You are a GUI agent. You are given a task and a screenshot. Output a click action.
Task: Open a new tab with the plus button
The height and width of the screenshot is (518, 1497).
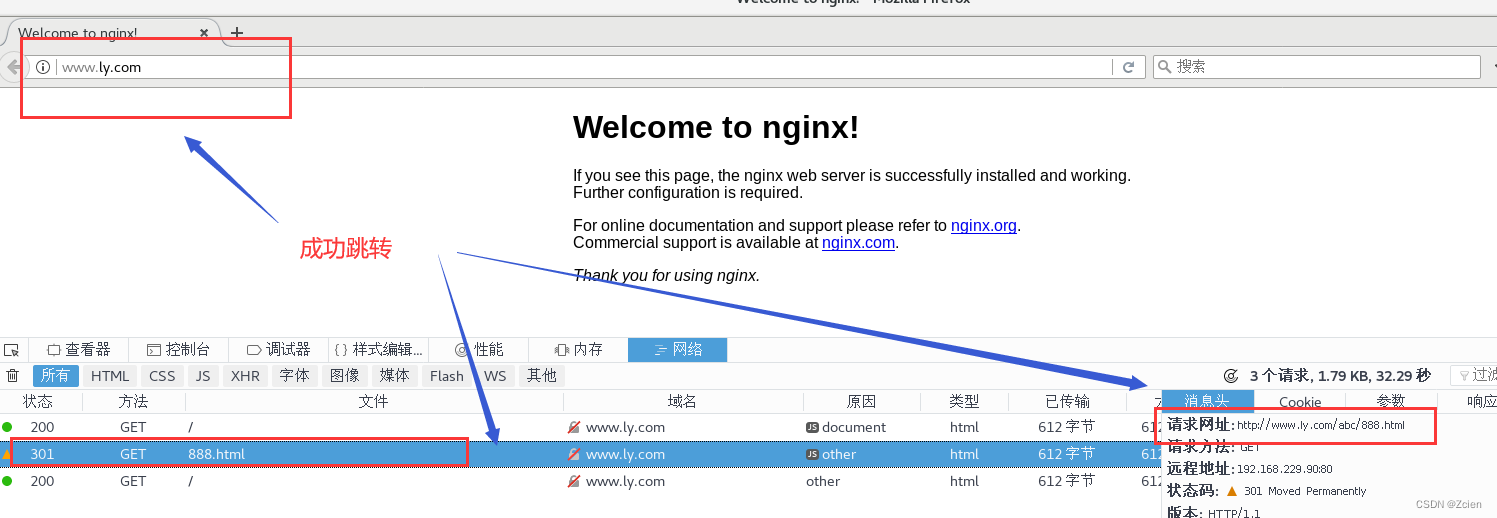237,32
